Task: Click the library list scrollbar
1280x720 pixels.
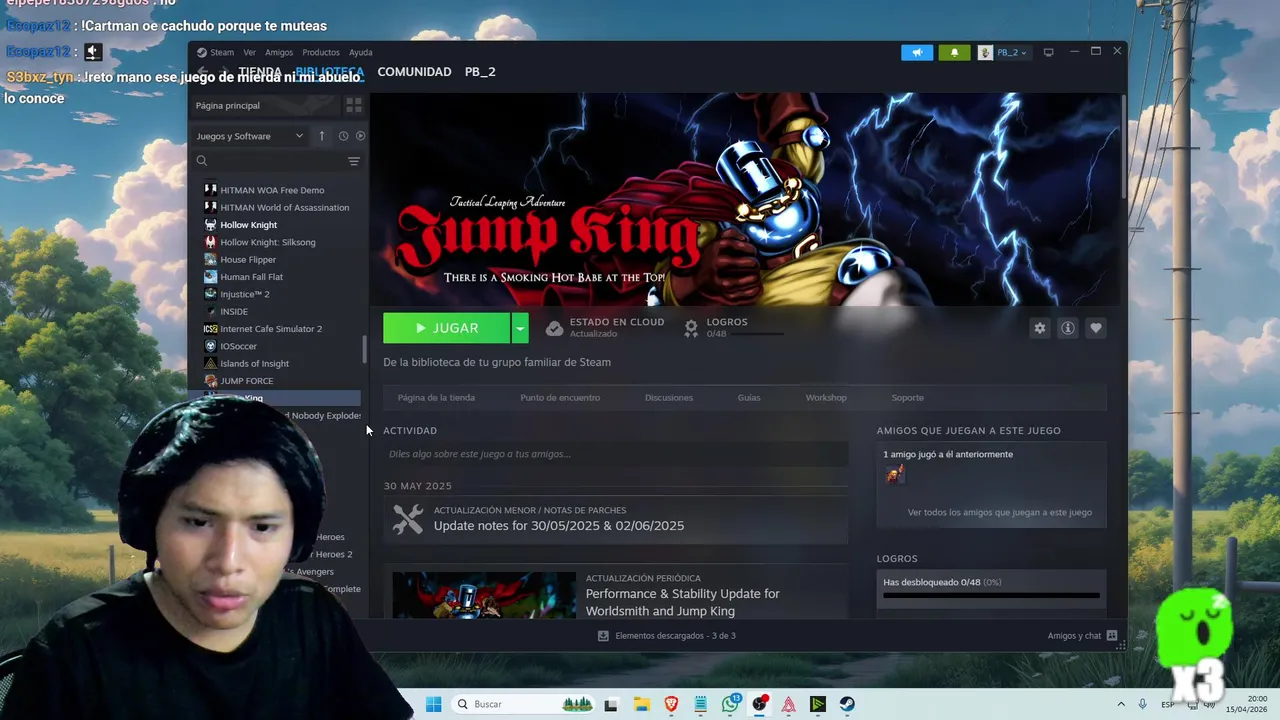Action: (x=364, y=349)
